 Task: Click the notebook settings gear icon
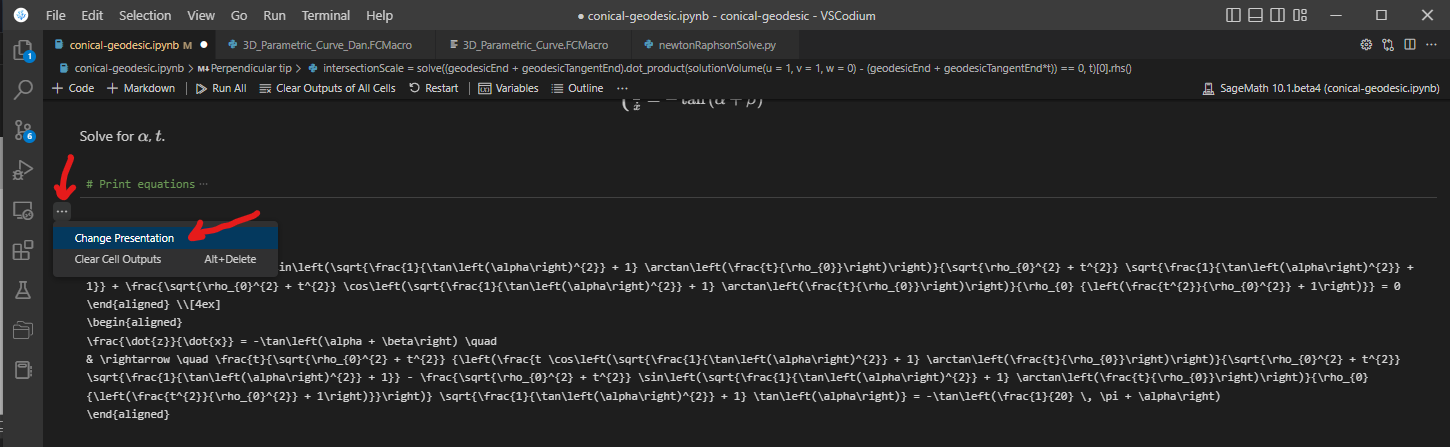click(1366, 45)
